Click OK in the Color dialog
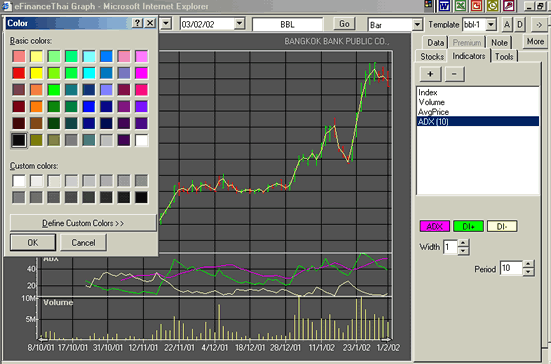The image size is (551, 364). (x=33, y=242)
